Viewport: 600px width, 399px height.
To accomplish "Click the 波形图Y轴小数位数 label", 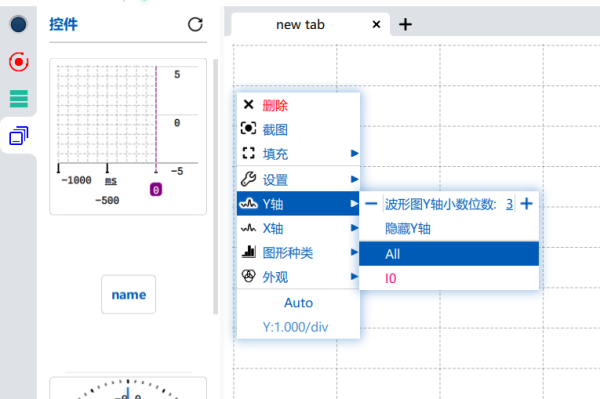I will pos(440,204).
